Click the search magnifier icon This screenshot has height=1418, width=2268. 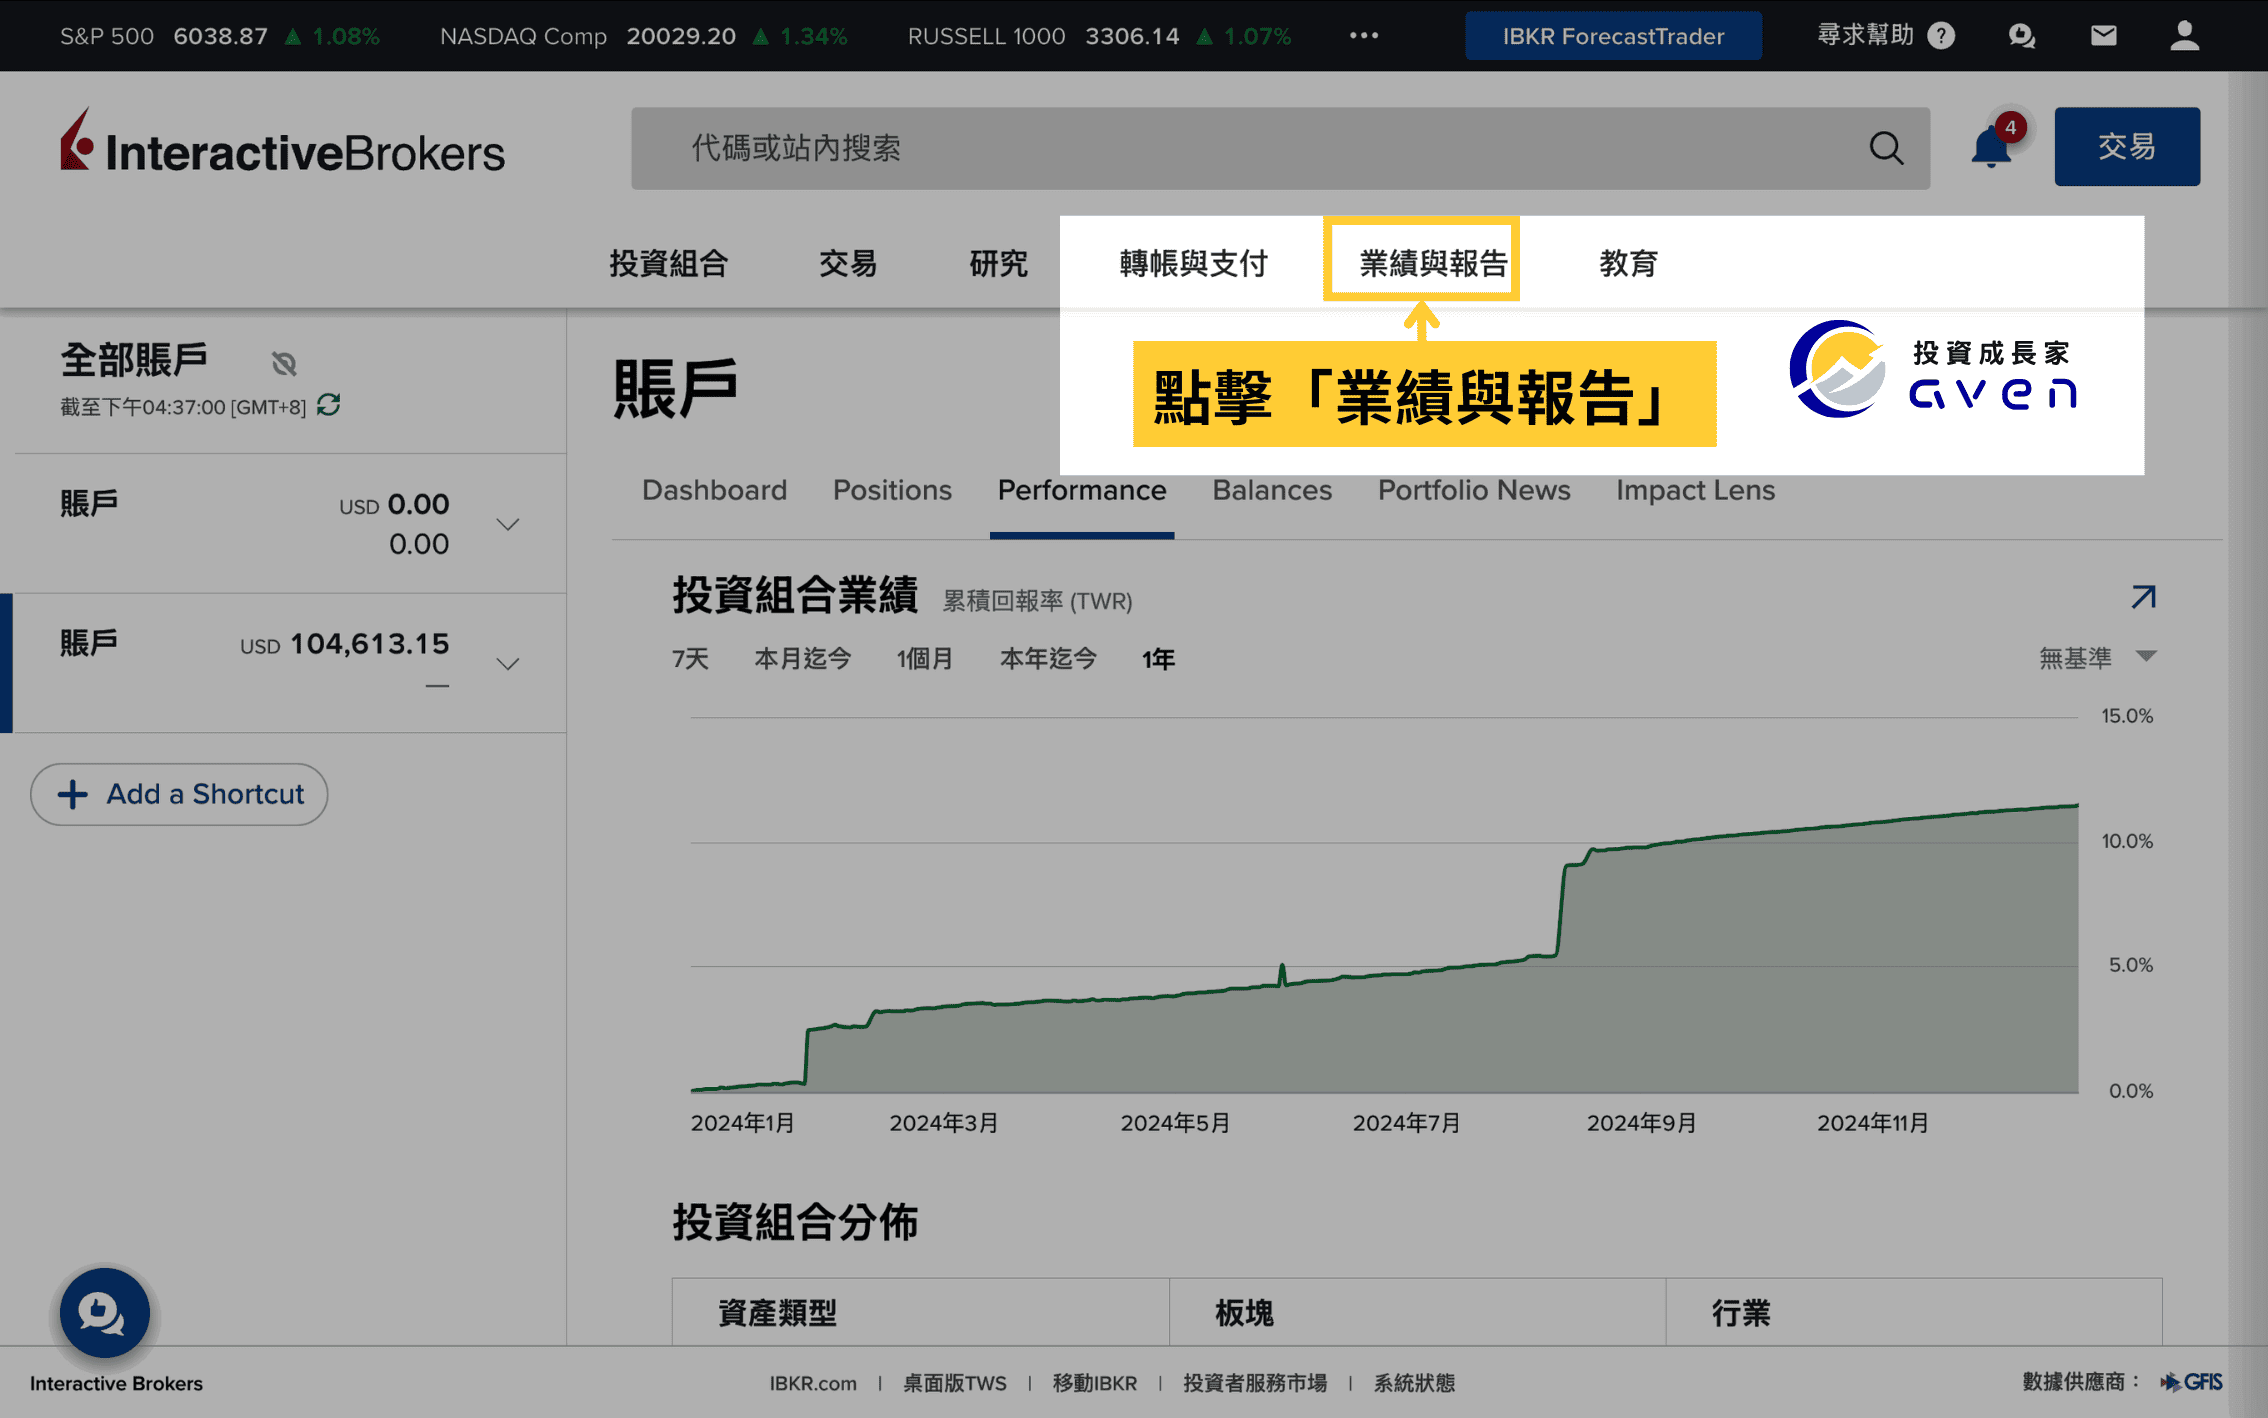tap(1886, 148)
